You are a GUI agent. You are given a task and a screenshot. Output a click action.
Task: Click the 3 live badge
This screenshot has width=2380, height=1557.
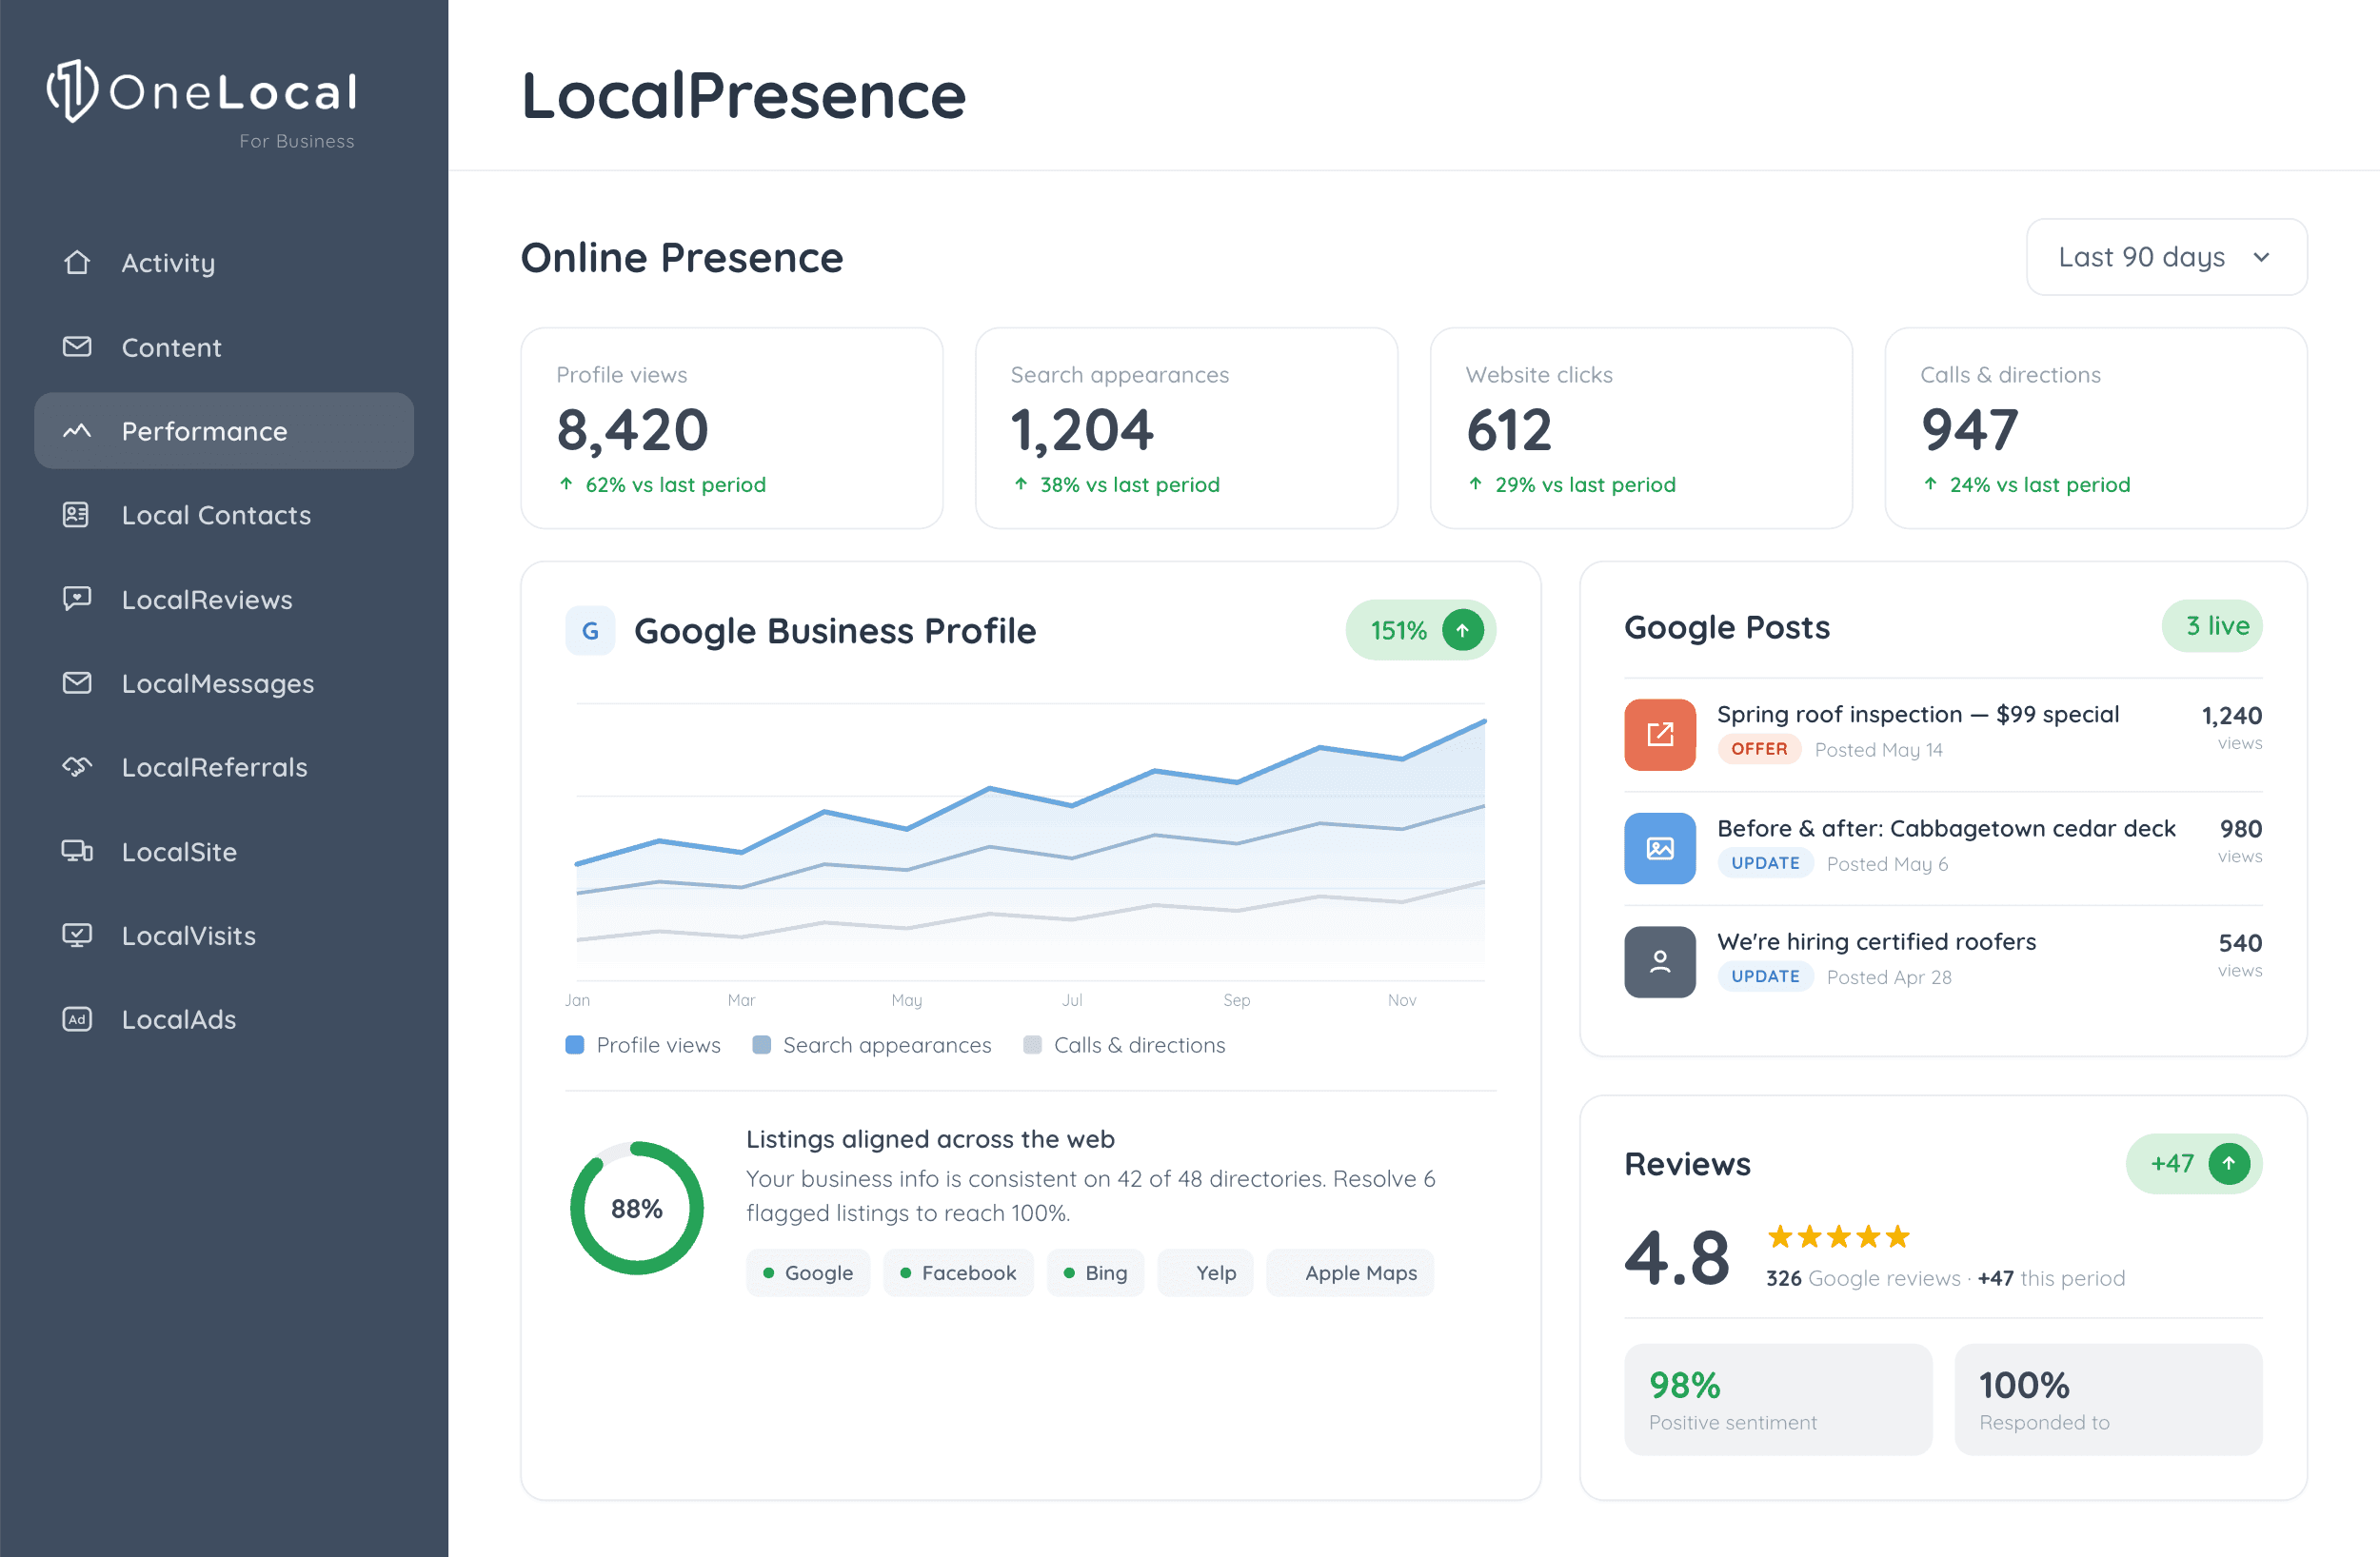(2212, 626)
